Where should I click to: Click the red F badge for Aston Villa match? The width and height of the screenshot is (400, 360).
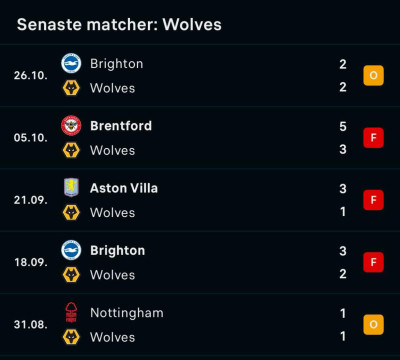373,200
